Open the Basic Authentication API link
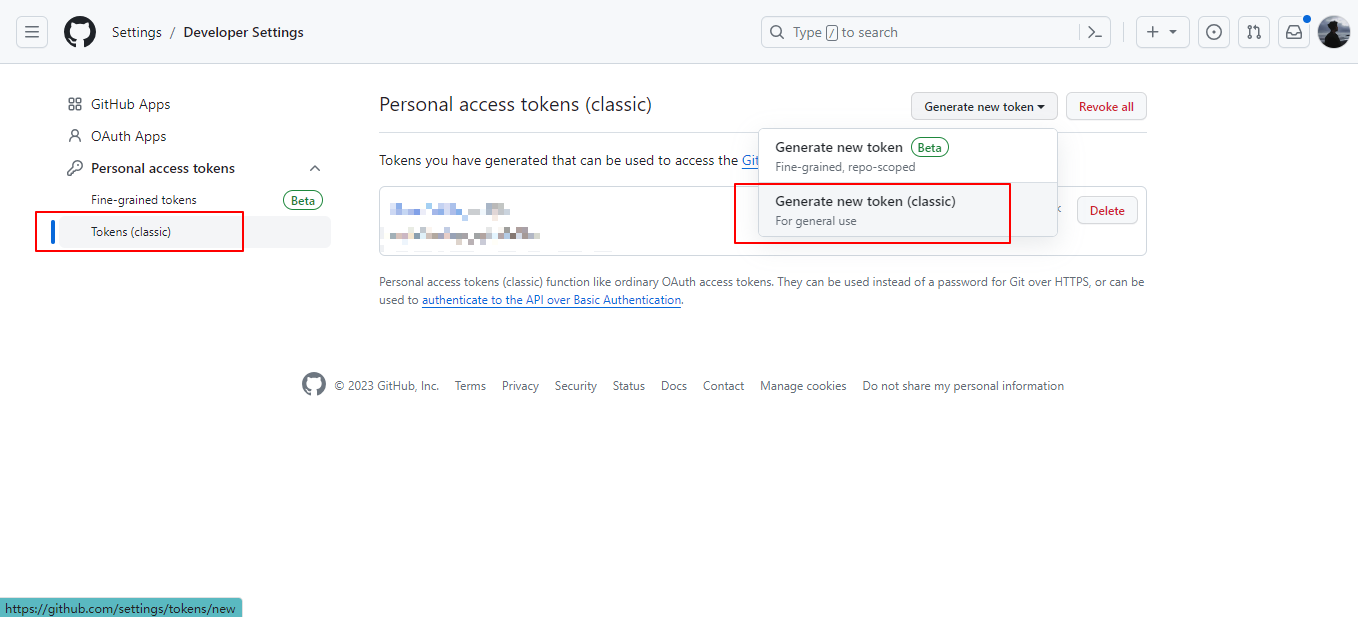1358x617 pixels. [551, 300]
